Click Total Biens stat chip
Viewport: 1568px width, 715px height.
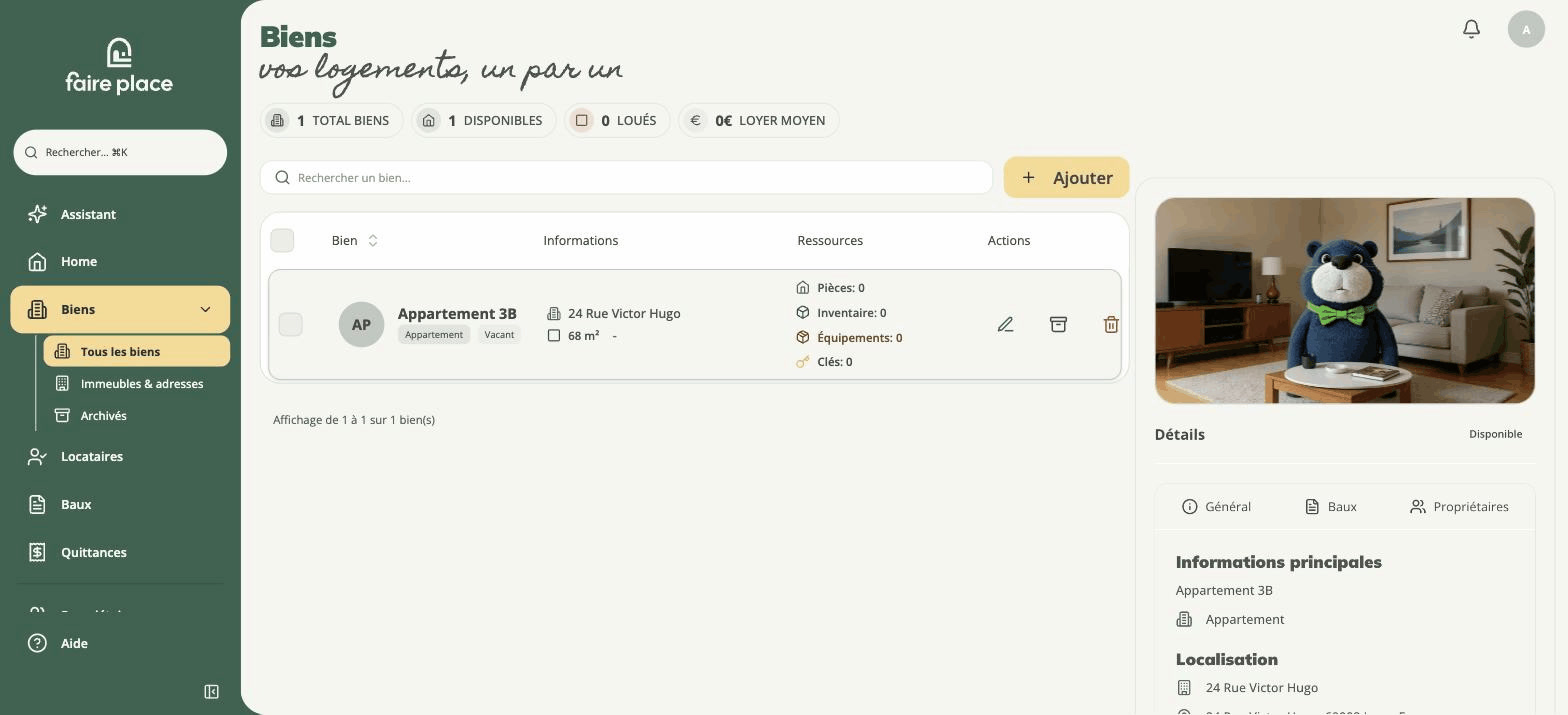[331, 120]
